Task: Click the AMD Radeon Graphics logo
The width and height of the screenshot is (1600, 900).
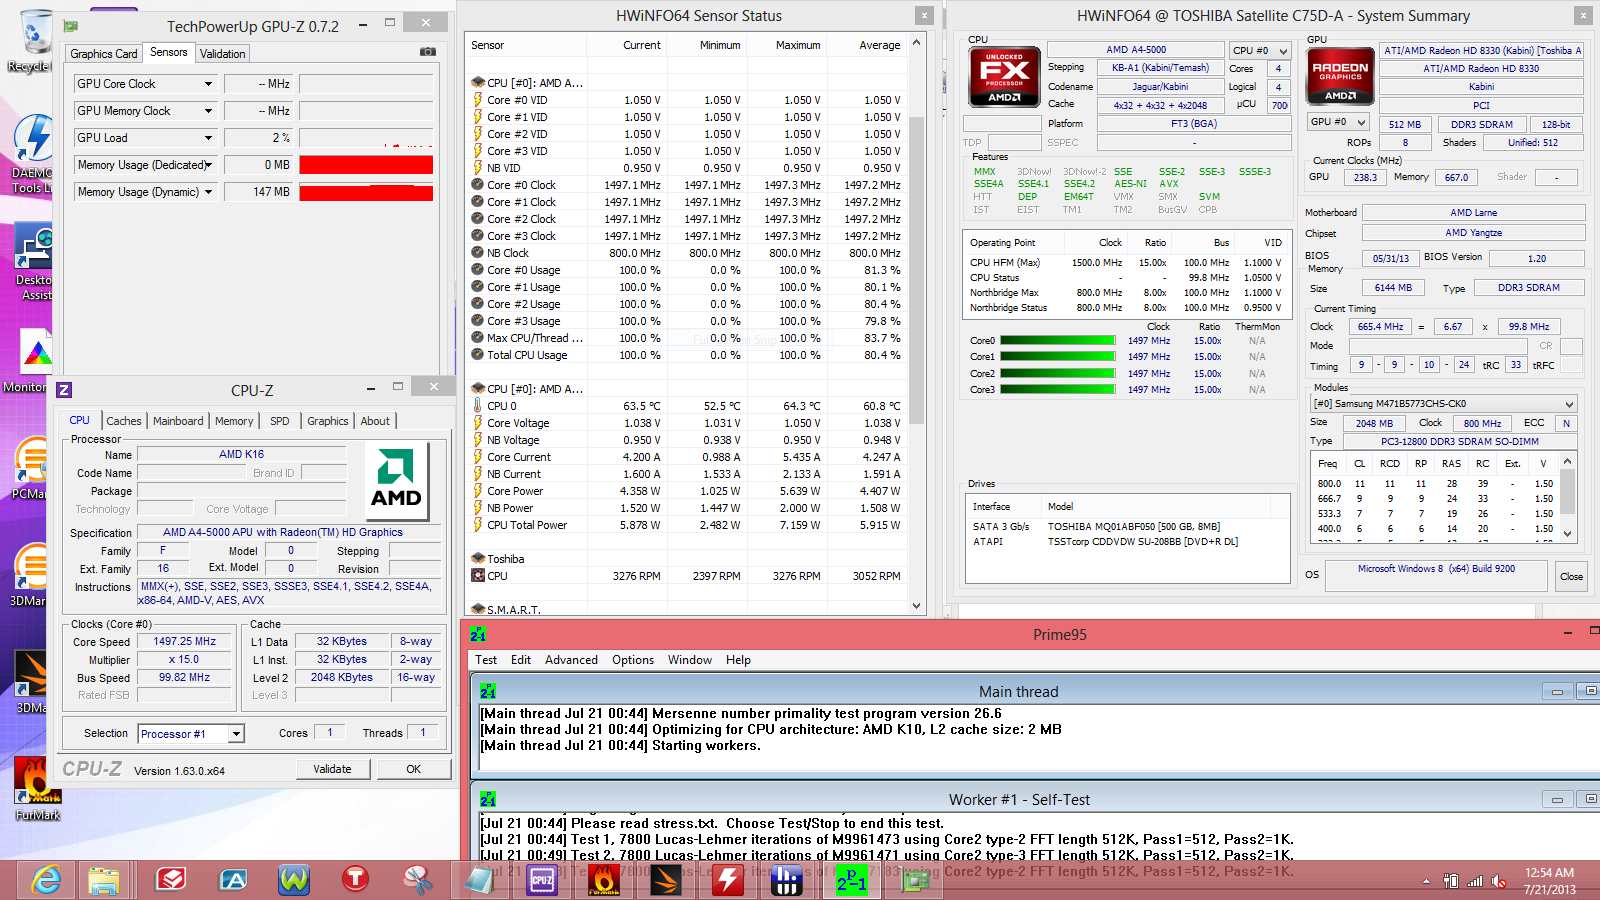Action: (1340, 77)
